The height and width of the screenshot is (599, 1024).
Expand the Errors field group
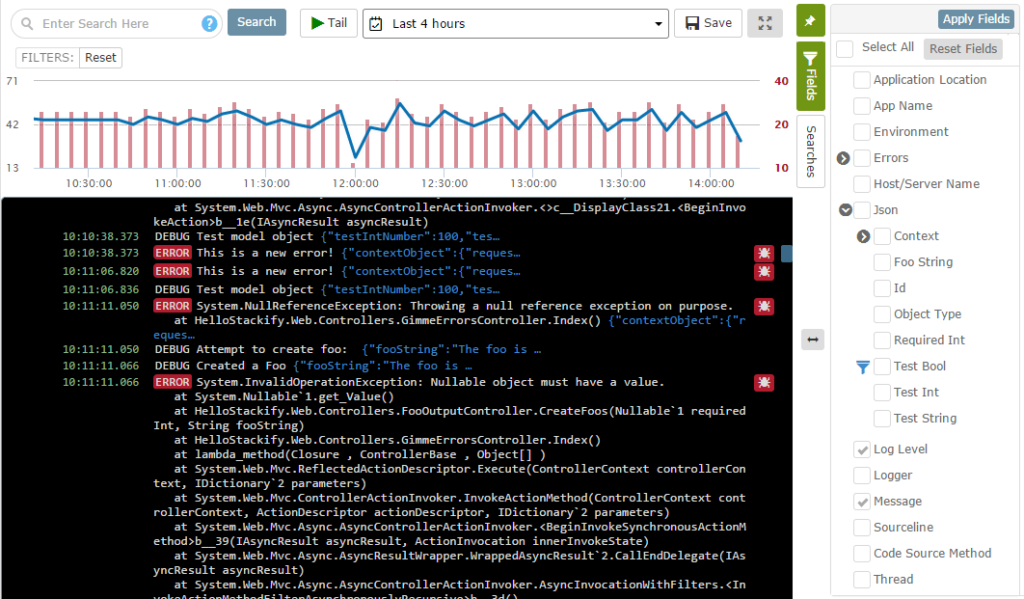(843, 158)
